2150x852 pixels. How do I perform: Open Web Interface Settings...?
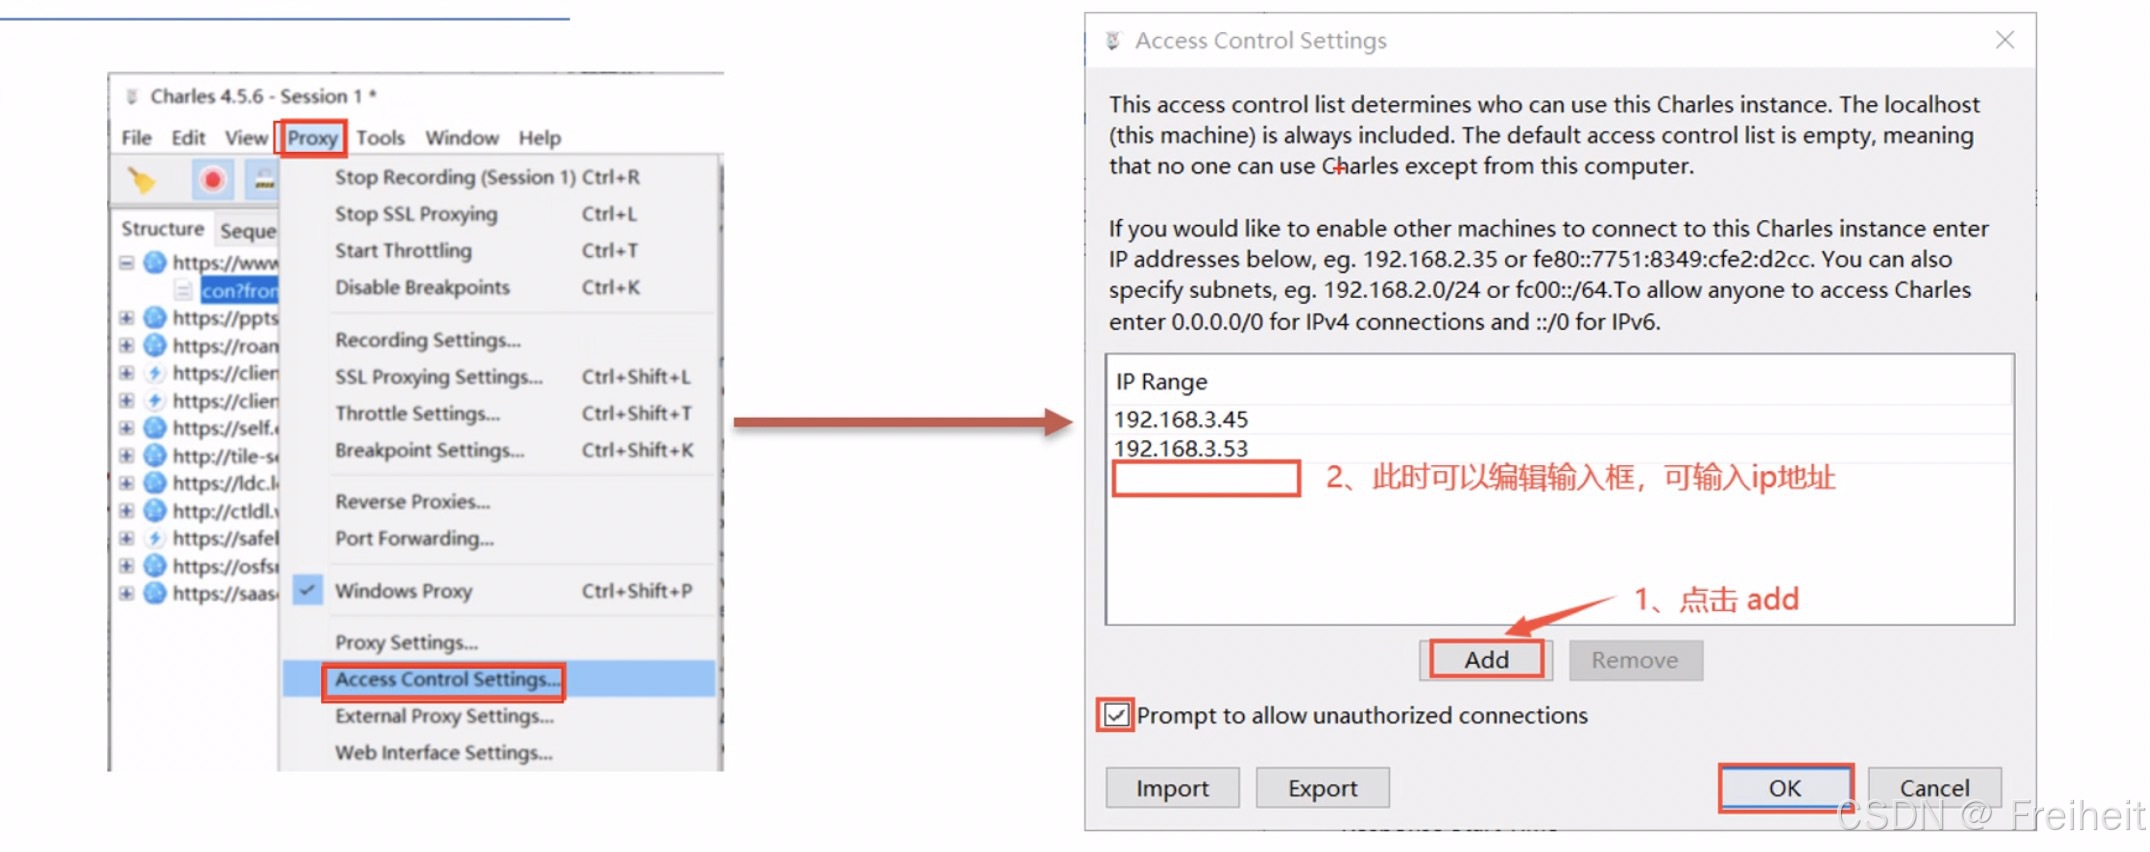[500, 753]
